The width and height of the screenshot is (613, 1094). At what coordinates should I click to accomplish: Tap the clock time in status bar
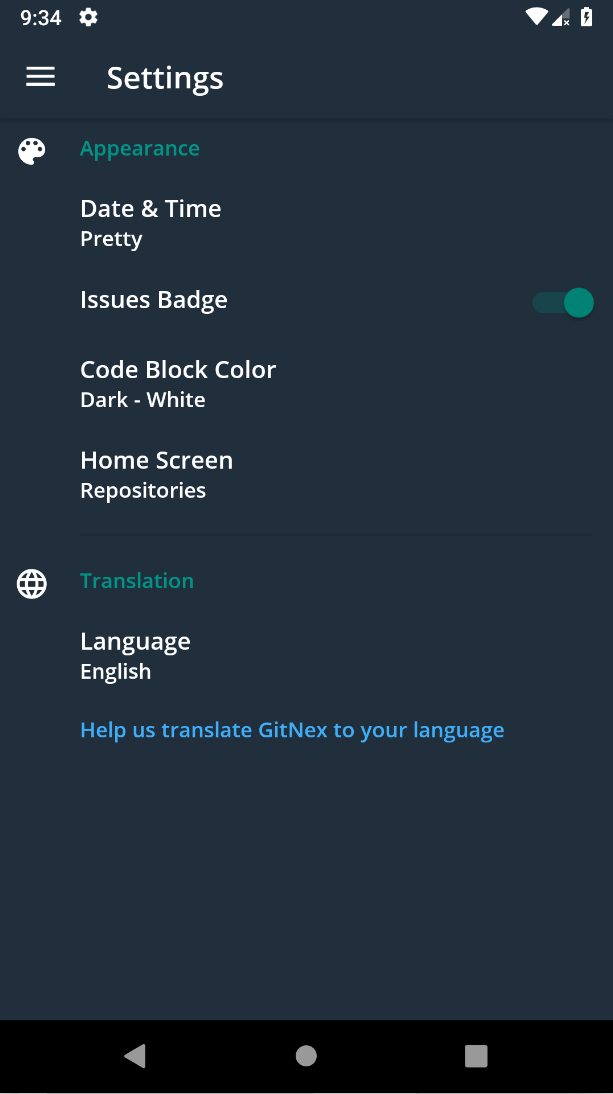(x=41, y=17)
